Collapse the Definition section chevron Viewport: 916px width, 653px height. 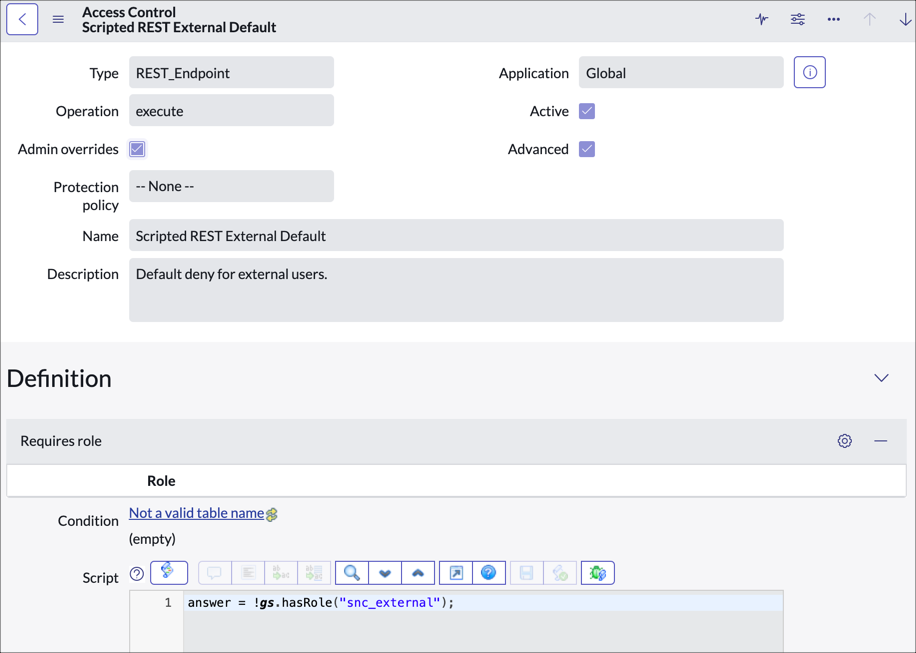[x=881, y=378]
